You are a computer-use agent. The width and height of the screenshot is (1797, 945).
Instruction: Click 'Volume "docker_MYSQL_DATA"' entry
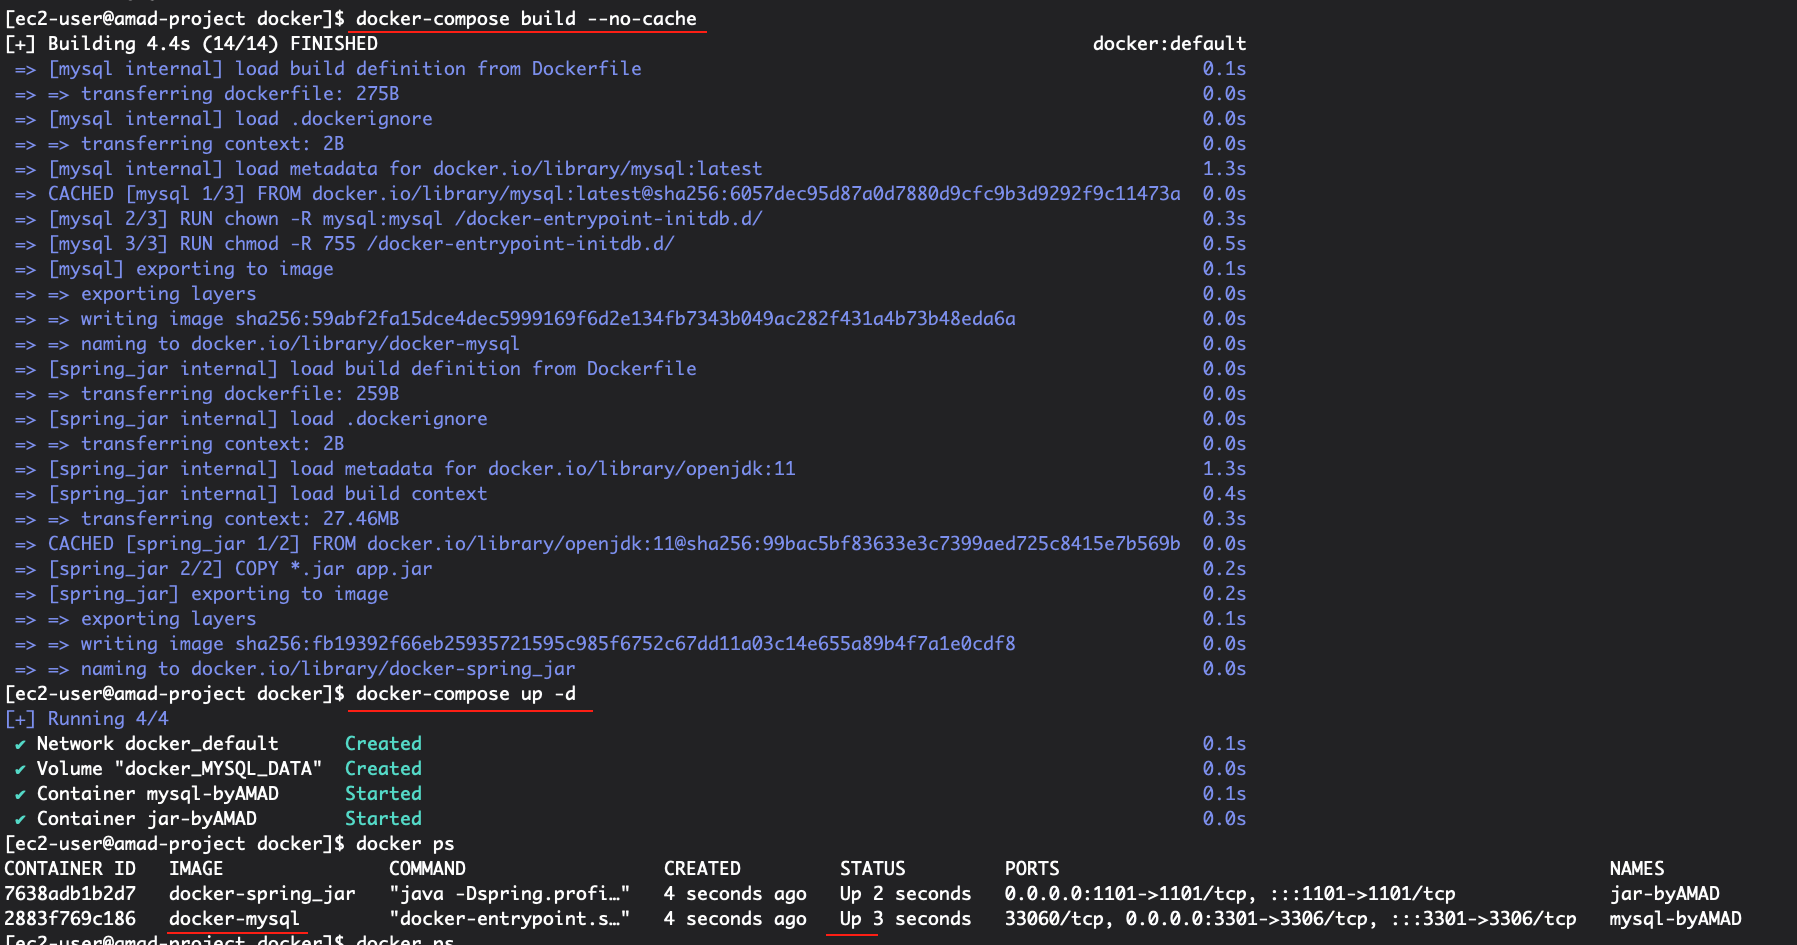pyautogui.click(x=180, y=768)
